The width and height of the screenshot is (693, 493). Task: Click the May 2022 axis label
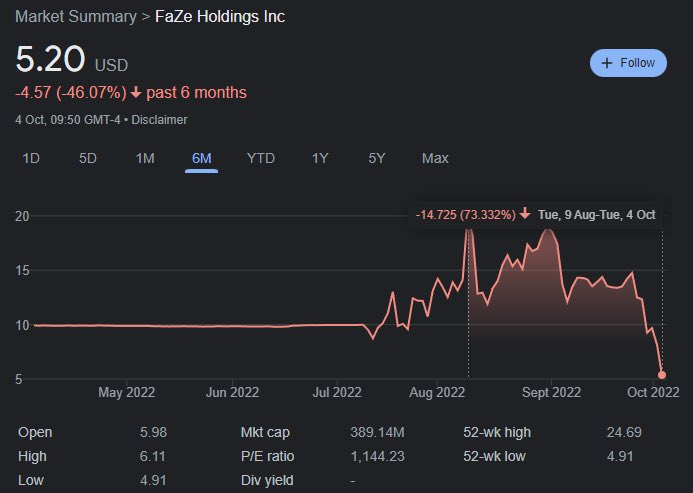(x=126, y=392)
